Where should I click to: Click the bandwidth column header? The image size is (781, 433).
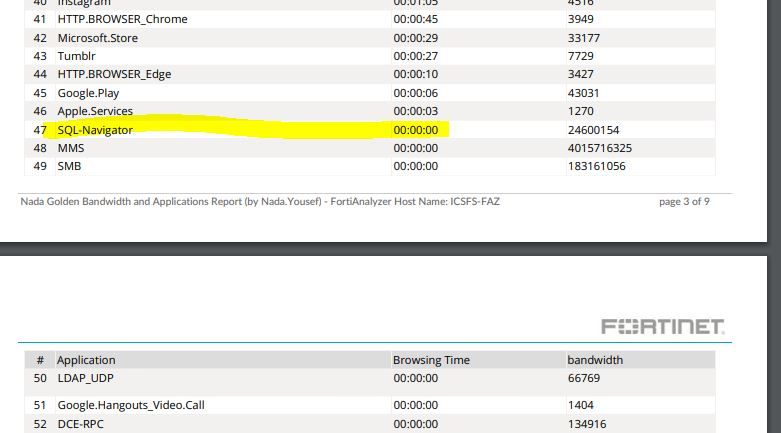coord(595,360)
